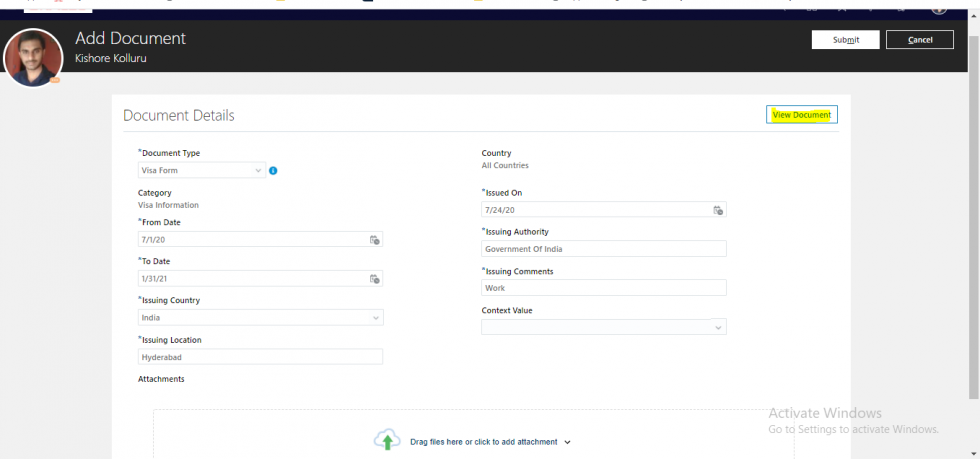Click the Submit button
The width and height of the screenshot is (980, 459).
point(846,39)
